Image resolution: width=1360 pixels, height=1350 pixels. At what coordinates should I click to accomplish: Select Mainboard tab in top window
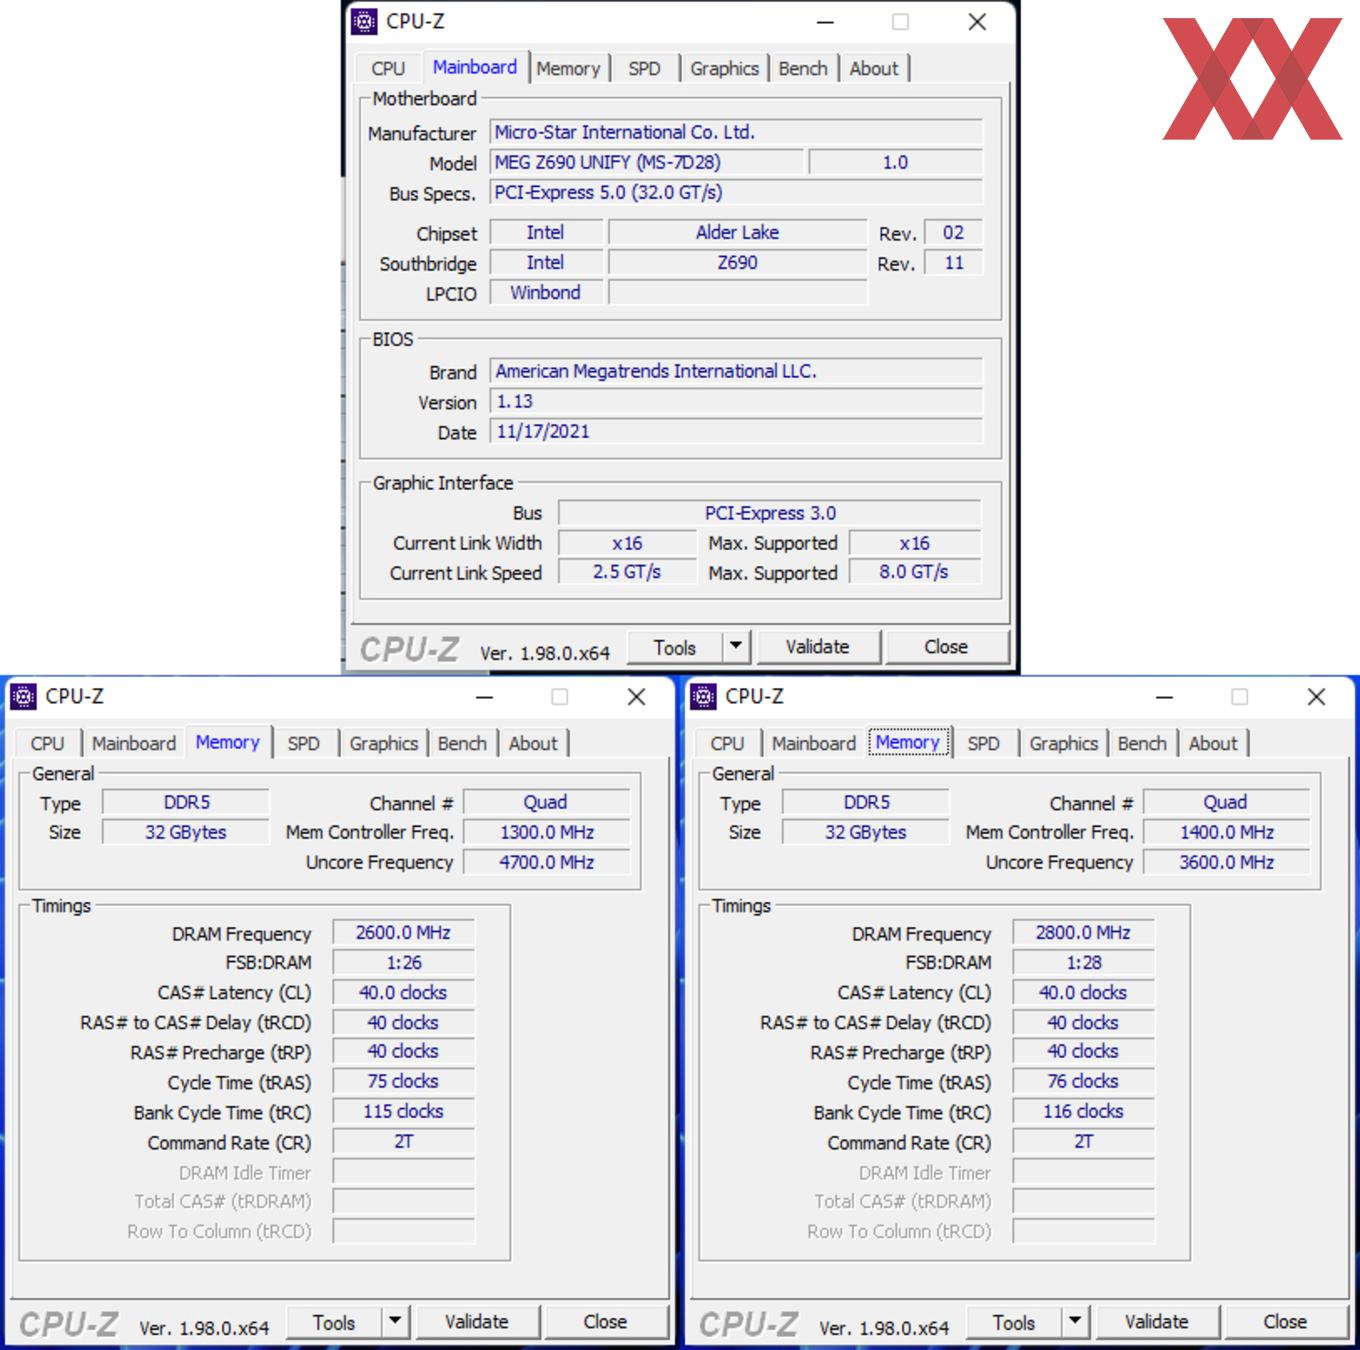[474, 66]
